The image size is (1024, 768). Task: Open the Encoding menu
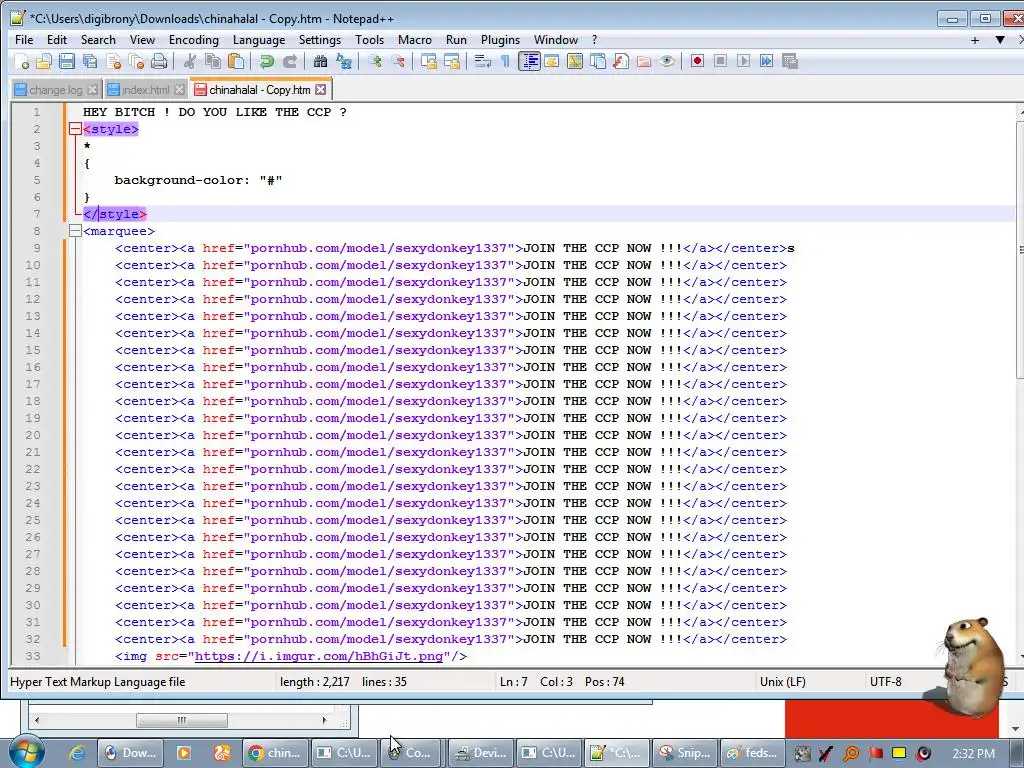pyautogui.click(x=194, y=40)
